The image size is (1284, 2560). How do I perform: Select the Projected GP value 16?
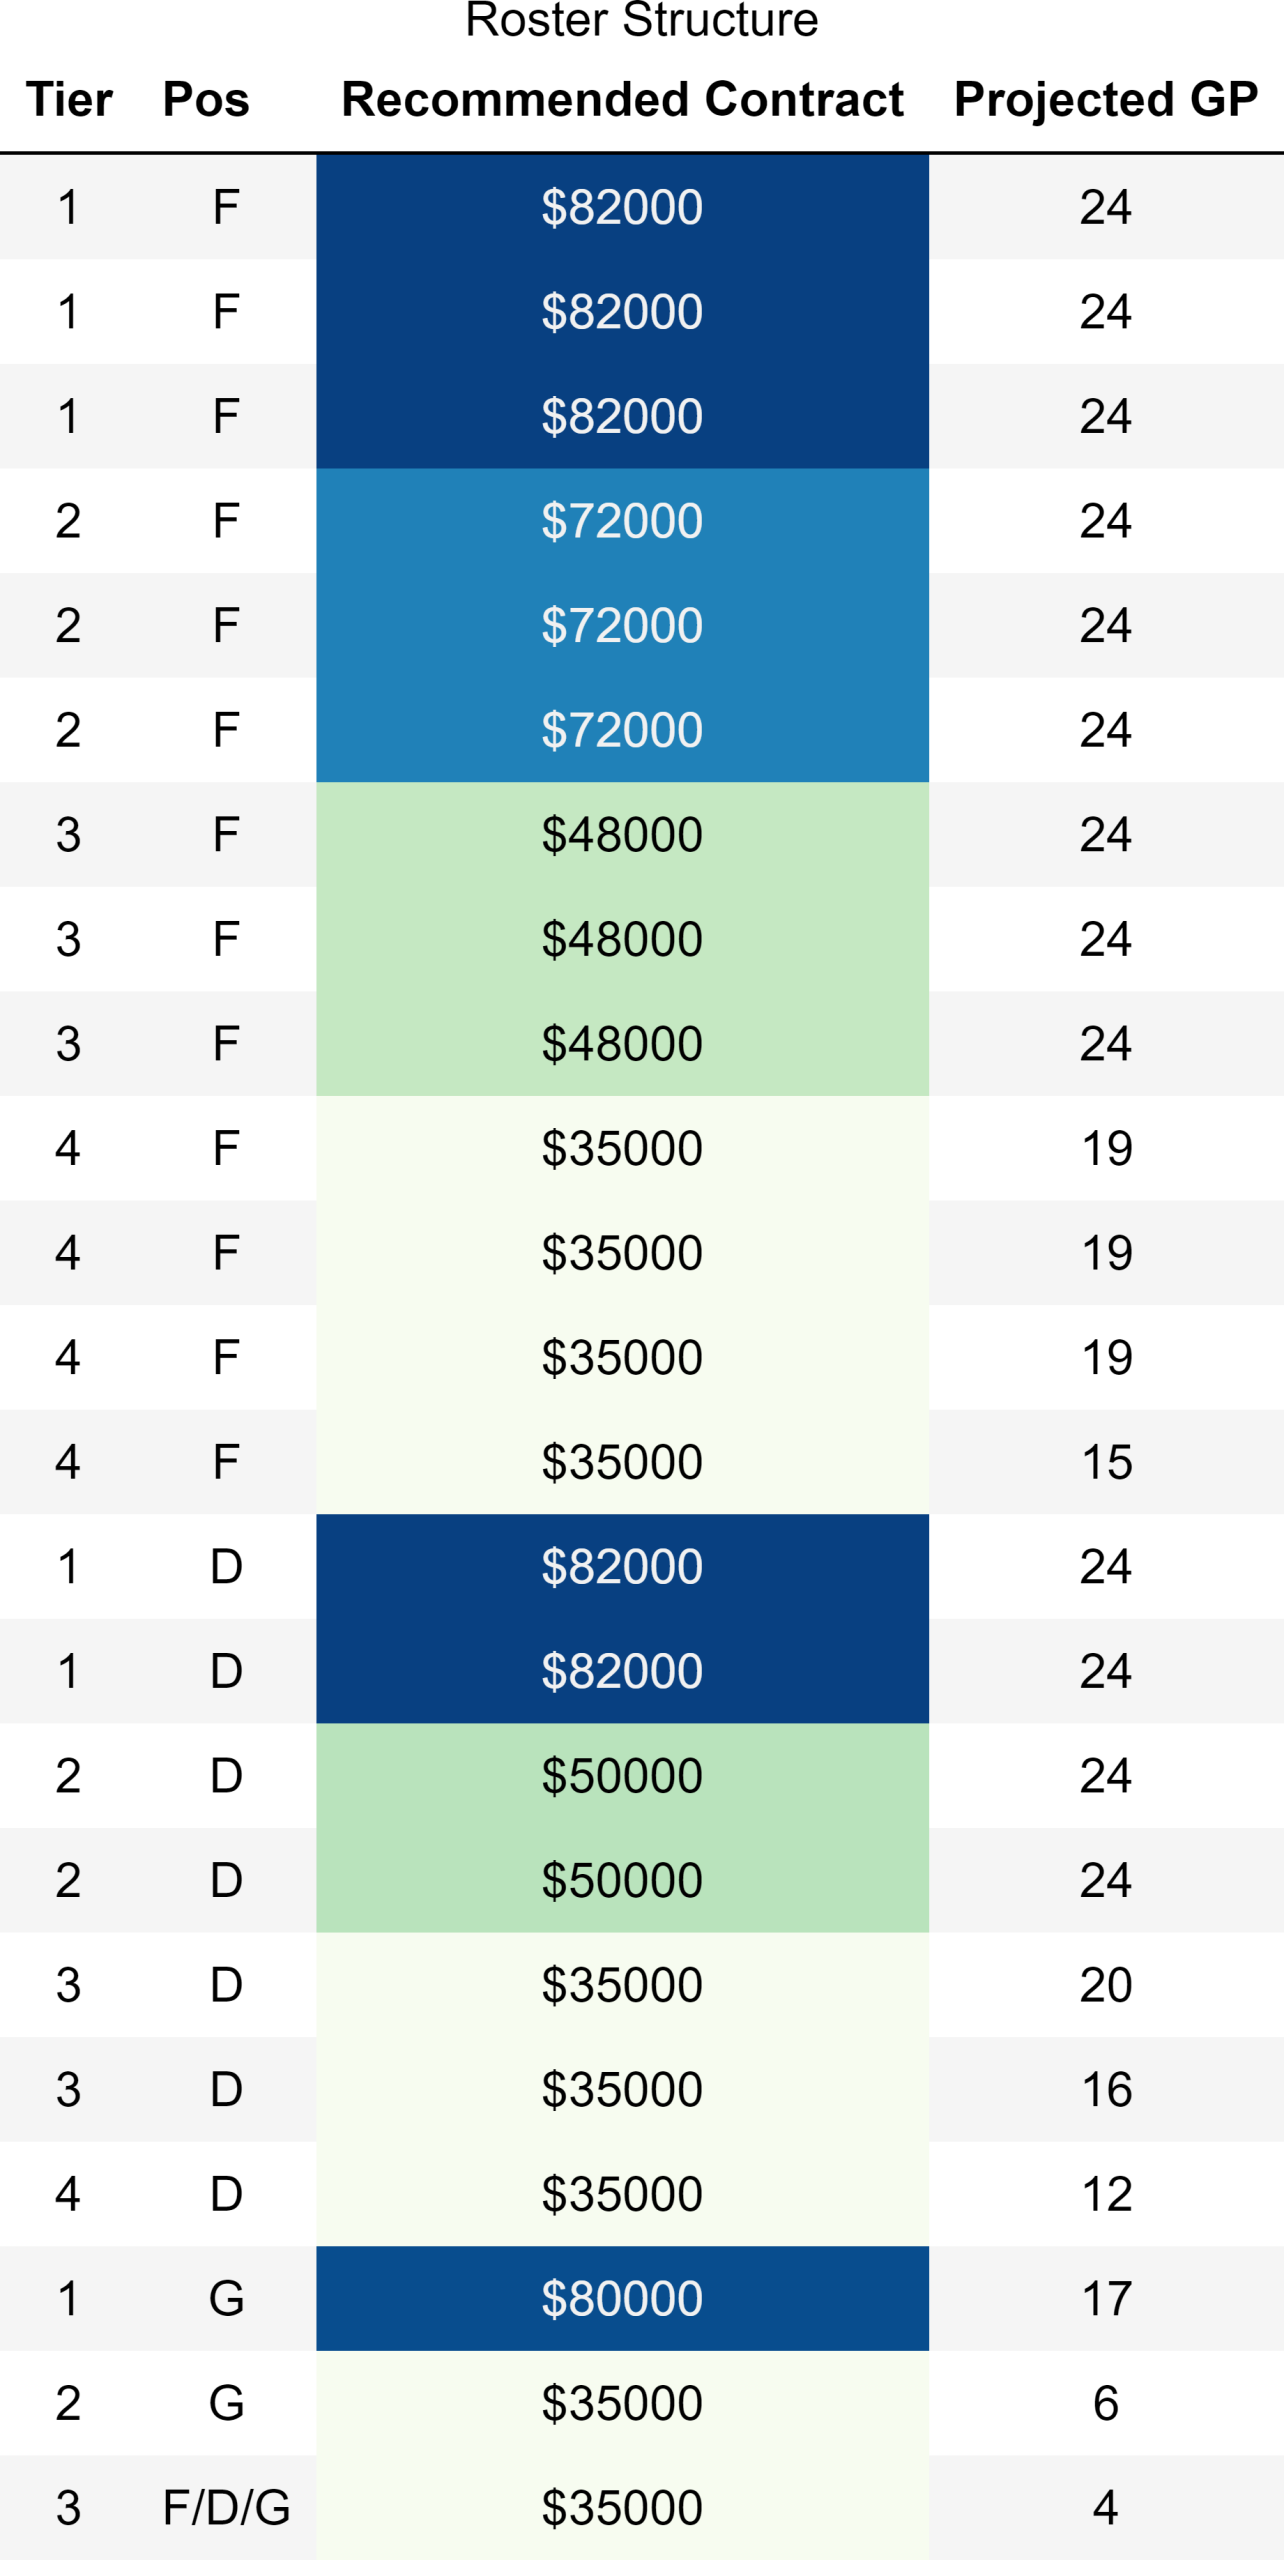pos(1106,2089)
